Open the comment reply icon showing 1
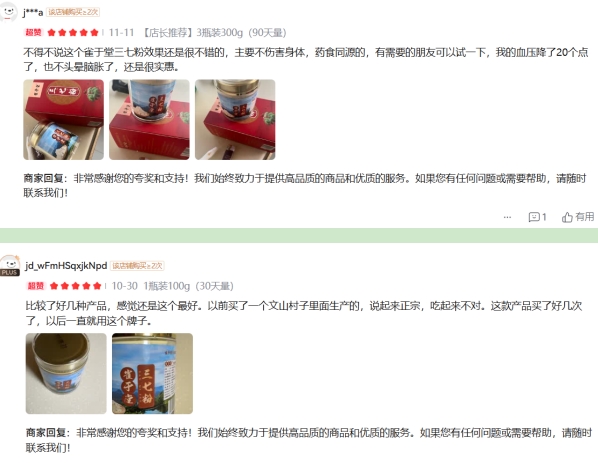Image resolution: width=598 pixels, height=463 pixels. [537, 217]
